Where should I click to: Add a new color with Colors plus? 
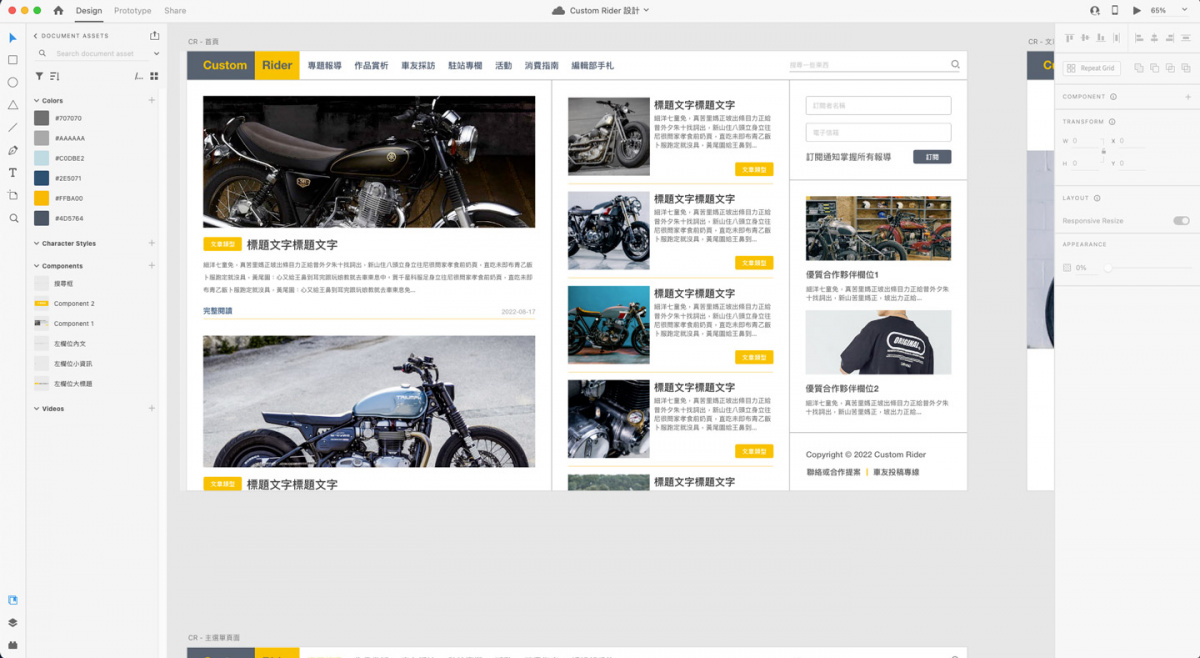[x=152, y=100]
